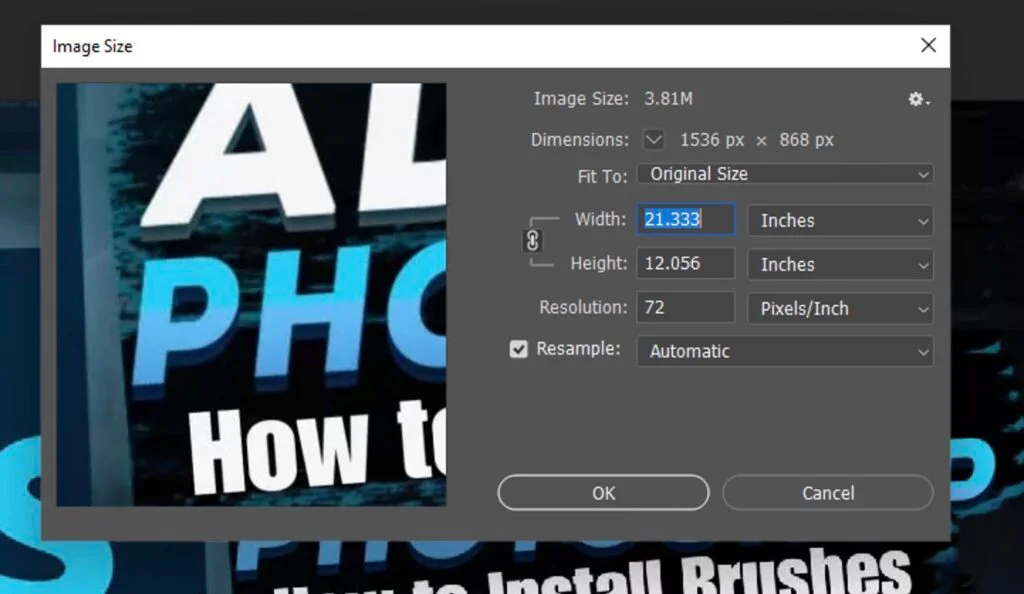Click the Height value field 12.056
The image size is (1024, 594).
[684, 263]
